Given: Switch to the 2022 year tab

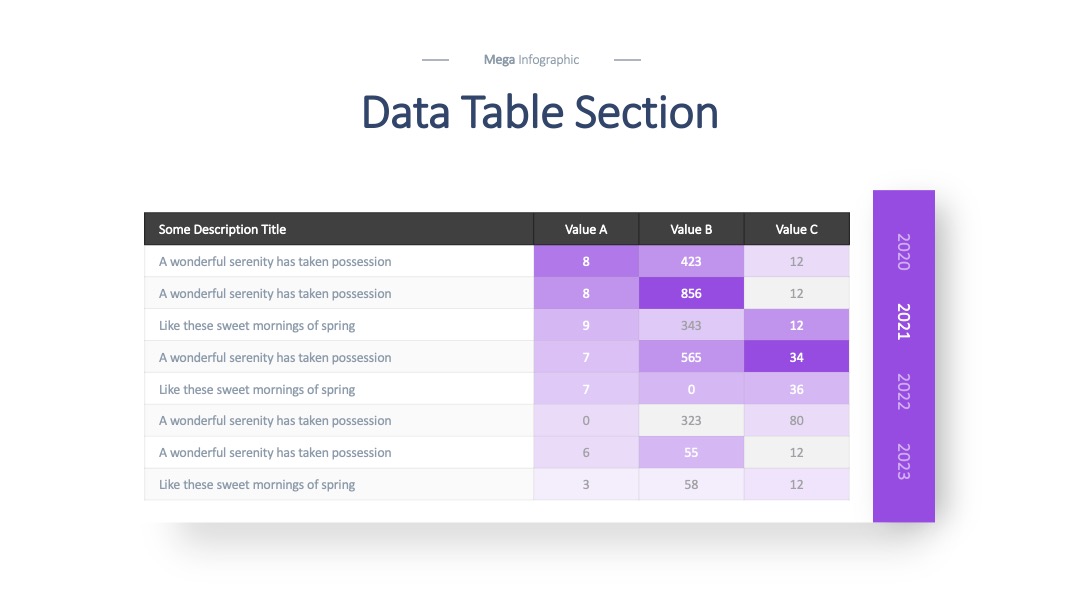Looking at the screenshot, I should pos(904,392).
